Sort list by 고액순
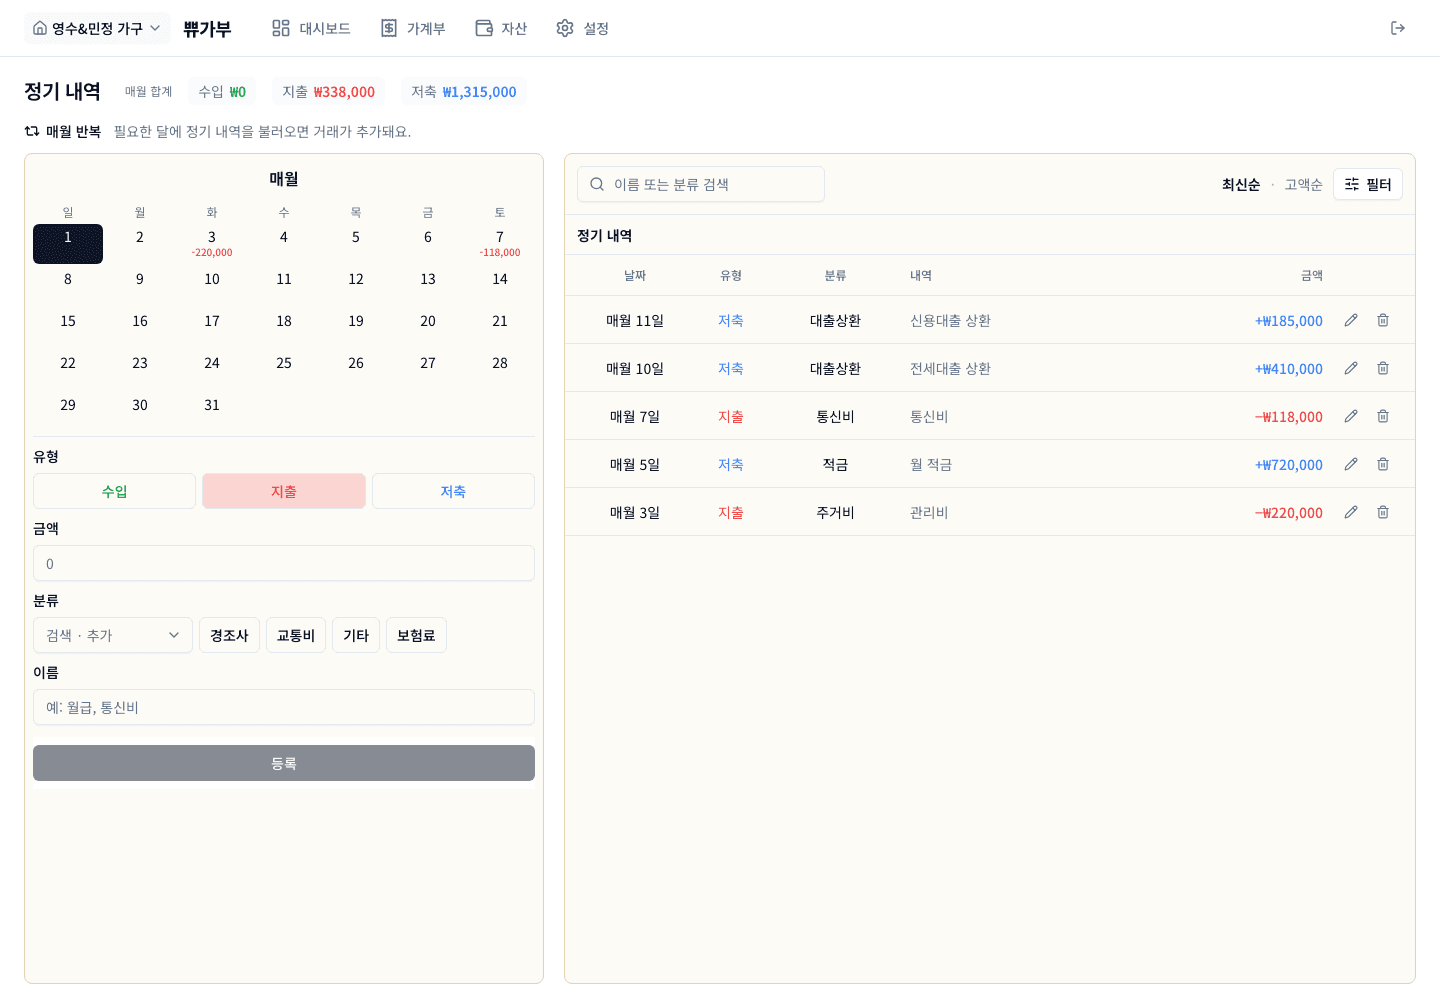 [1303, 184]
